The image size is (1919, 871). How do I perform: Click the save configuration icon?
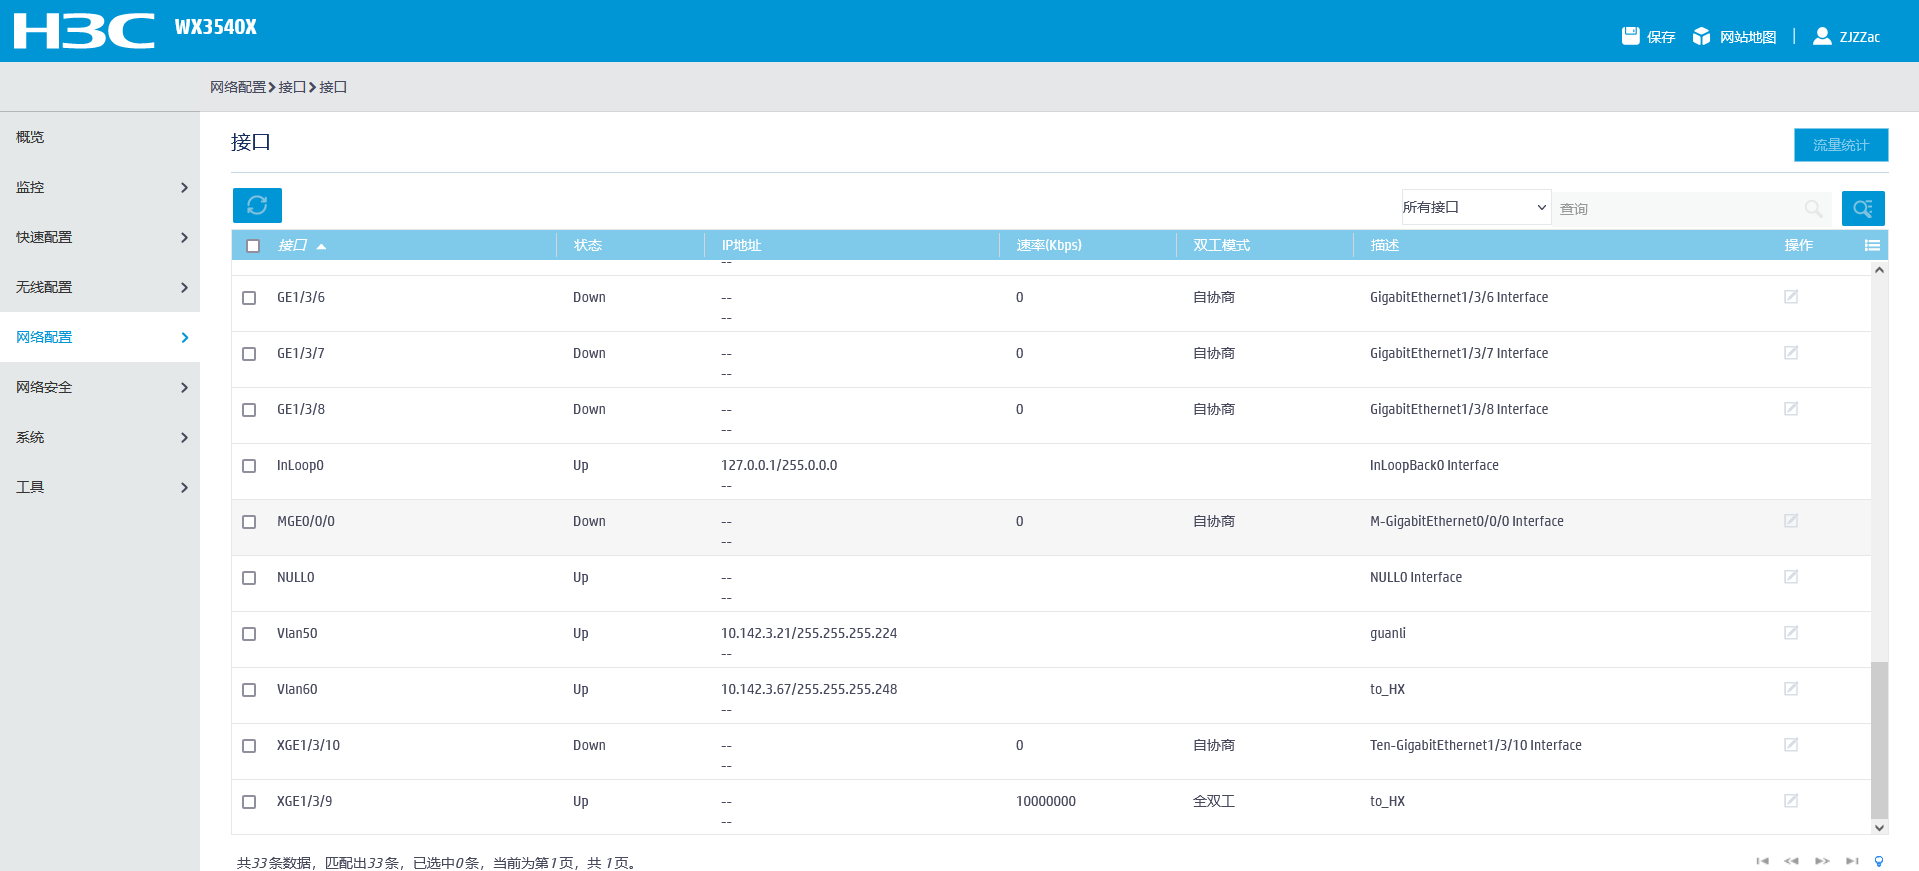(1631, 36)
